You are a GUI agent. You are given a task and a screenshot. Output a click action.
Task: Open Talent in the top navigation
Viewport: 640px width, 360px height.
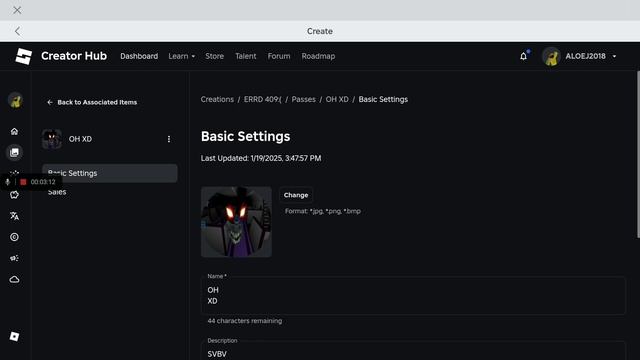[x=246, y=56]
